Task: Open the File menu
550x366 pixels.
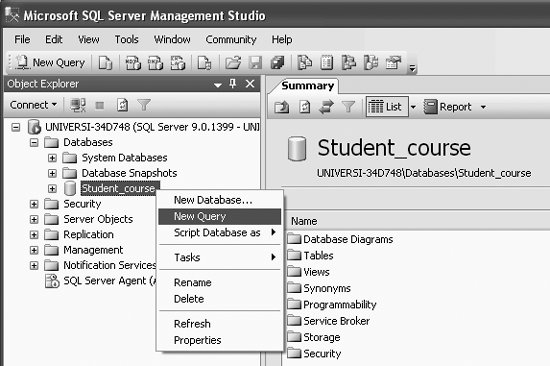Action: [22, 39]
